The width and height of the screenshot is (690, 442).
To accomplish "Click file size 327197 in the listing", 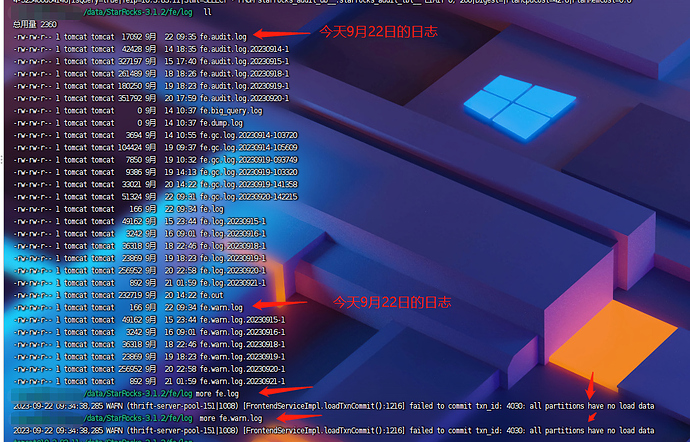I will pyautogui.click(x=130, y=62).
